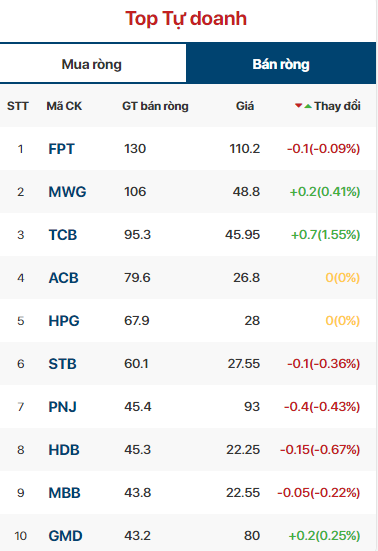The height and width of the screenshot is (551, 378).
Task: Click the red down arrow sort icon
Action: 298,105
